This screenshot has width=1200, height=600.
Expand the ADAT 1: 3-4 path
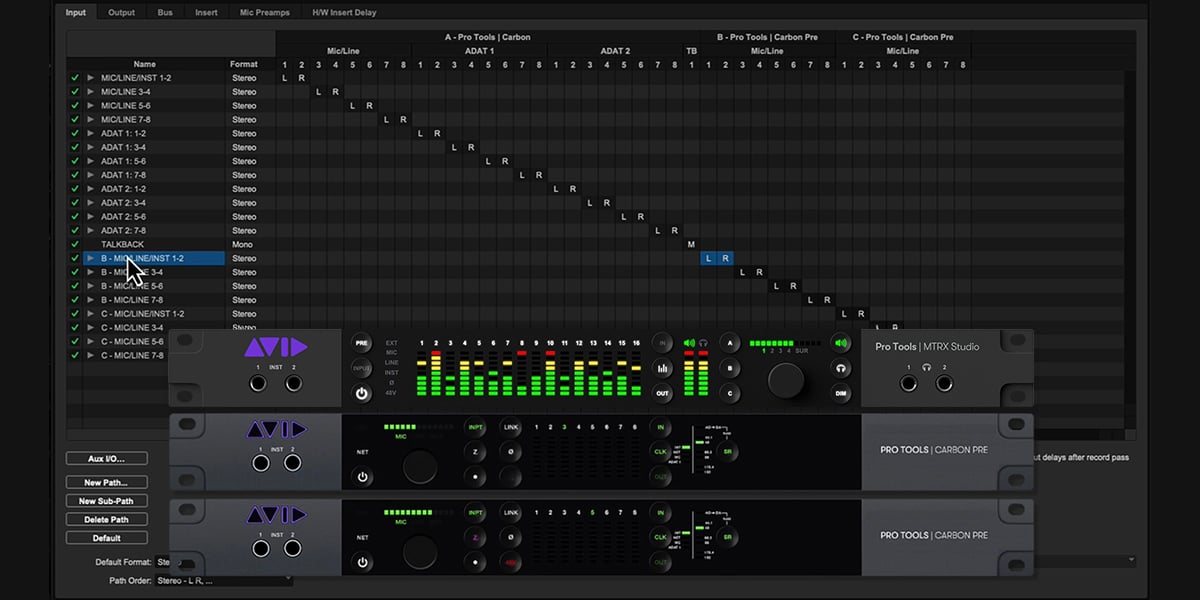(x=90, y=147)
